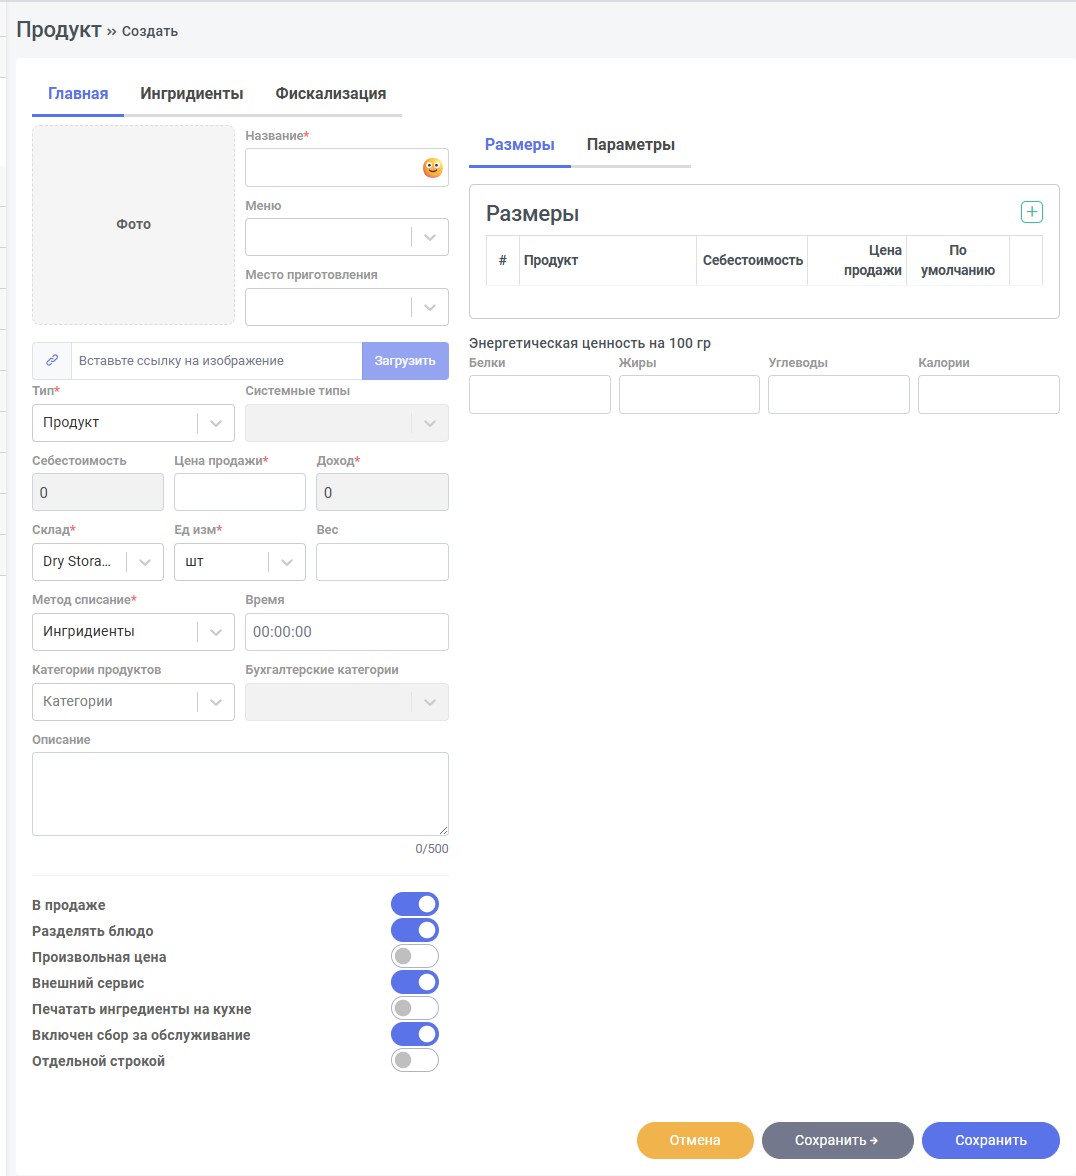1076x1176 pixels.
Task: Open the Категории продуктов dropdown
Action: click(x=133, y=702)
